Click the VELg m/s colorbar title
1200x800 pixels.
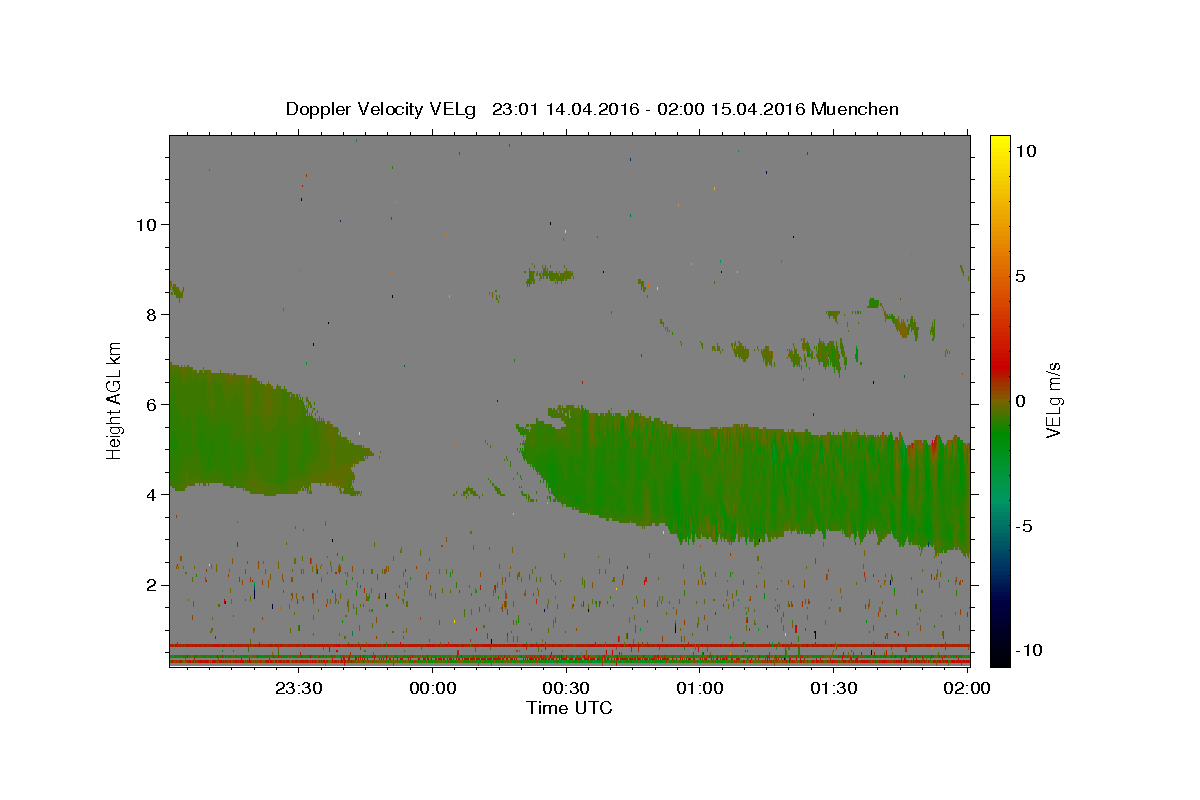pyautogui.click(x=1053, y=400)
